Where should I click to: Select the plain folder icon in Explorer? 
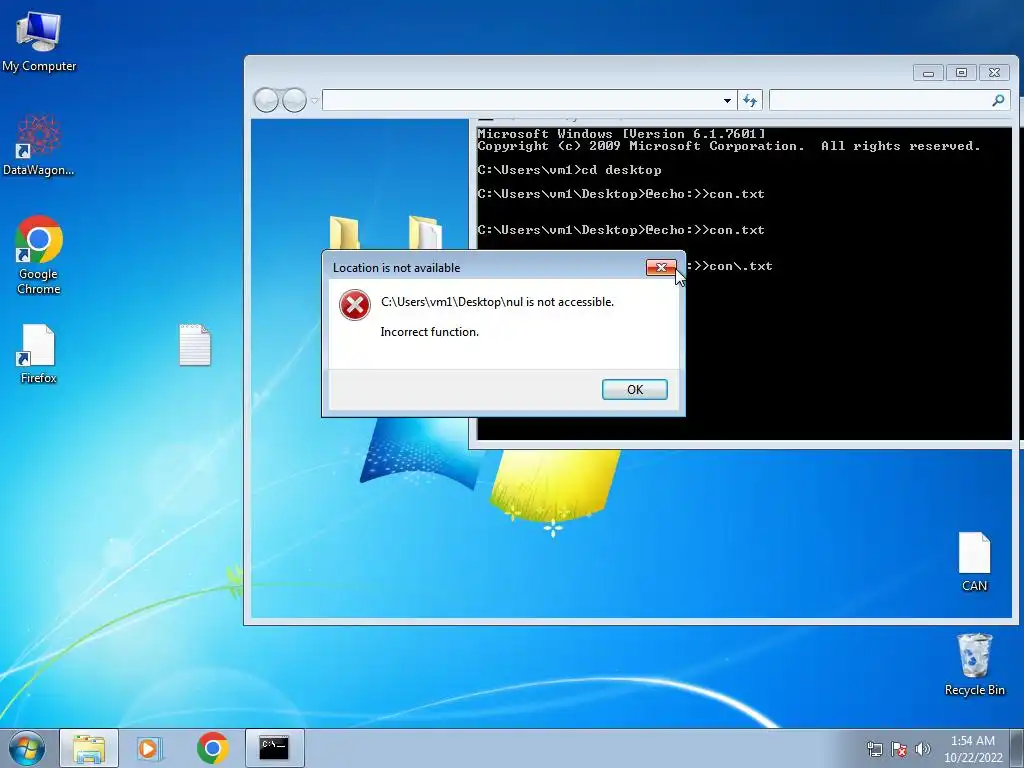[x=344, y=232]
